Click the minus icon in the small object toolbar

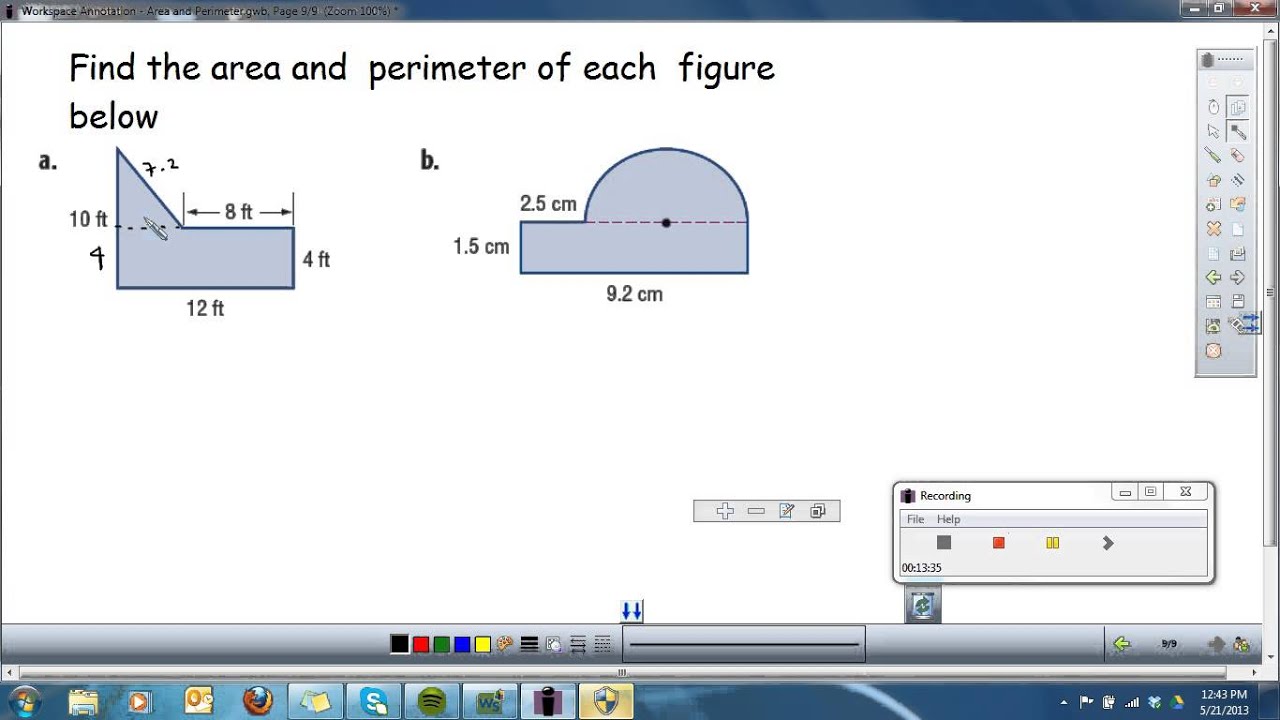pos(756,511)
